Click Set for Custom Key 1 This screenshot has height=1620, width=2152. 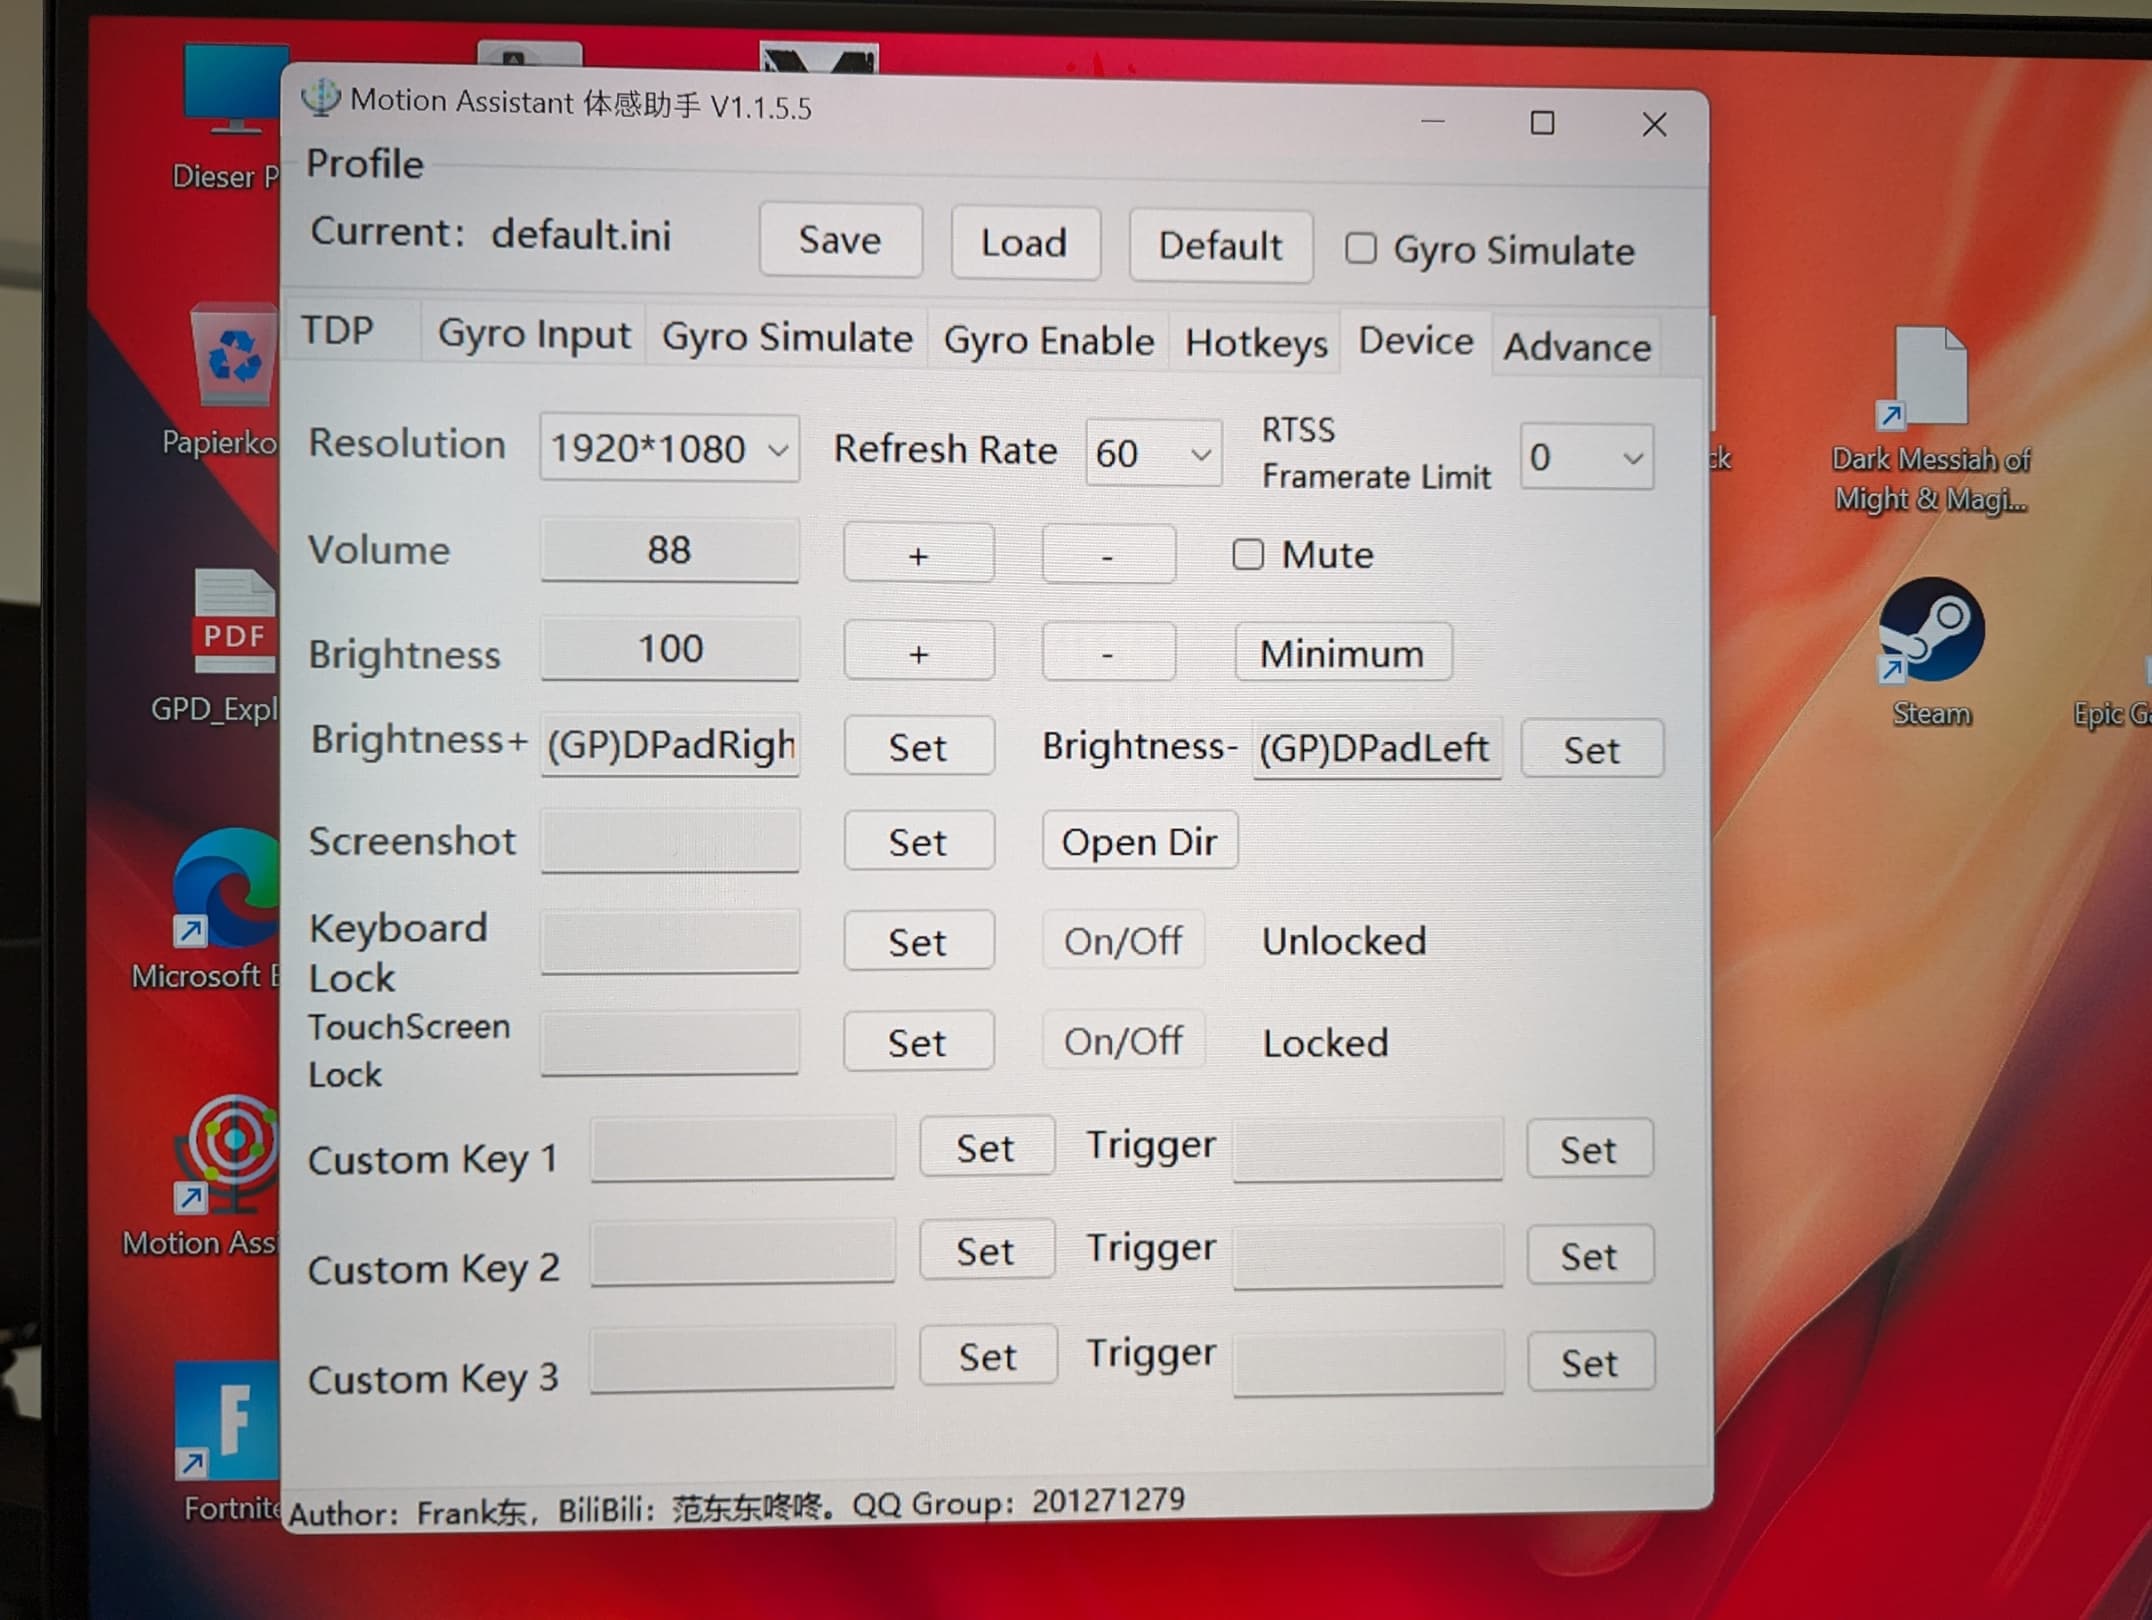(986, 1147)
